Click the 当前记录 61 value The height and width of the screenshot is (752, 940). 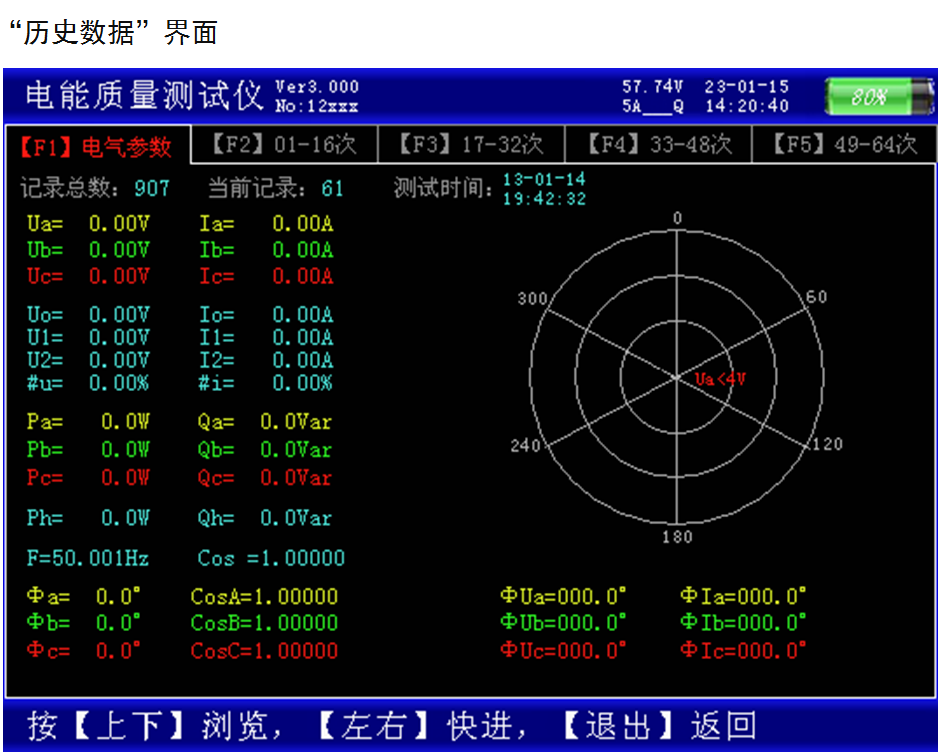click(x=332, y=188)
